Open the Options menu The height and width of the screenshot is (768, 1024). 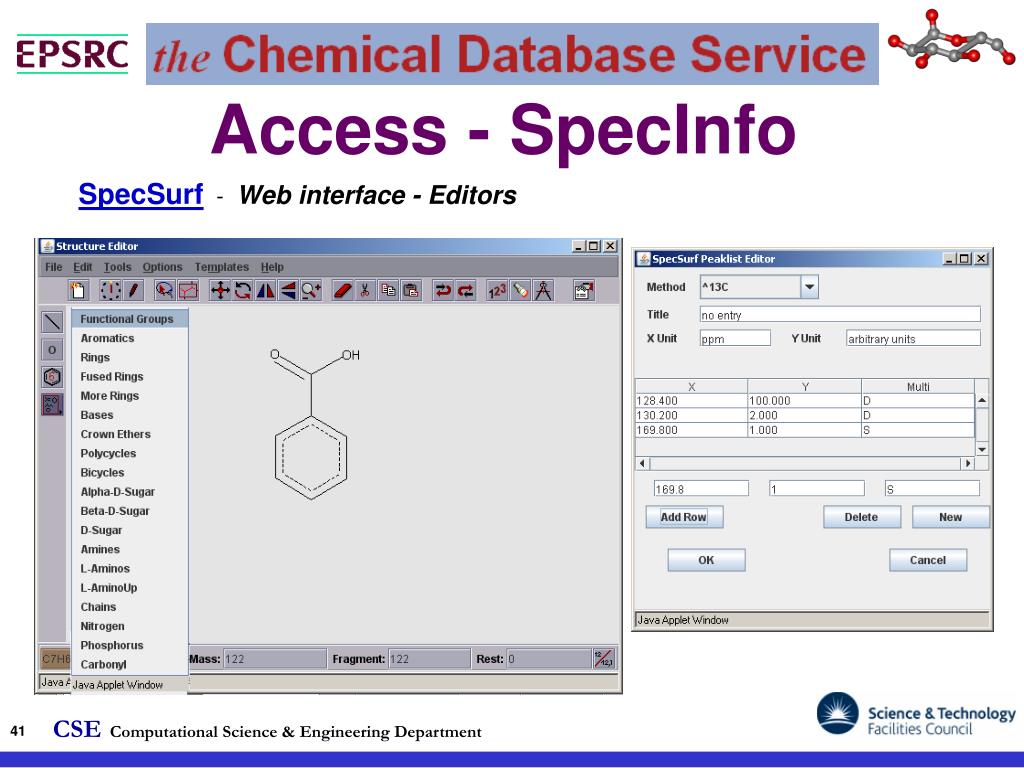click(x=163, y=266)
